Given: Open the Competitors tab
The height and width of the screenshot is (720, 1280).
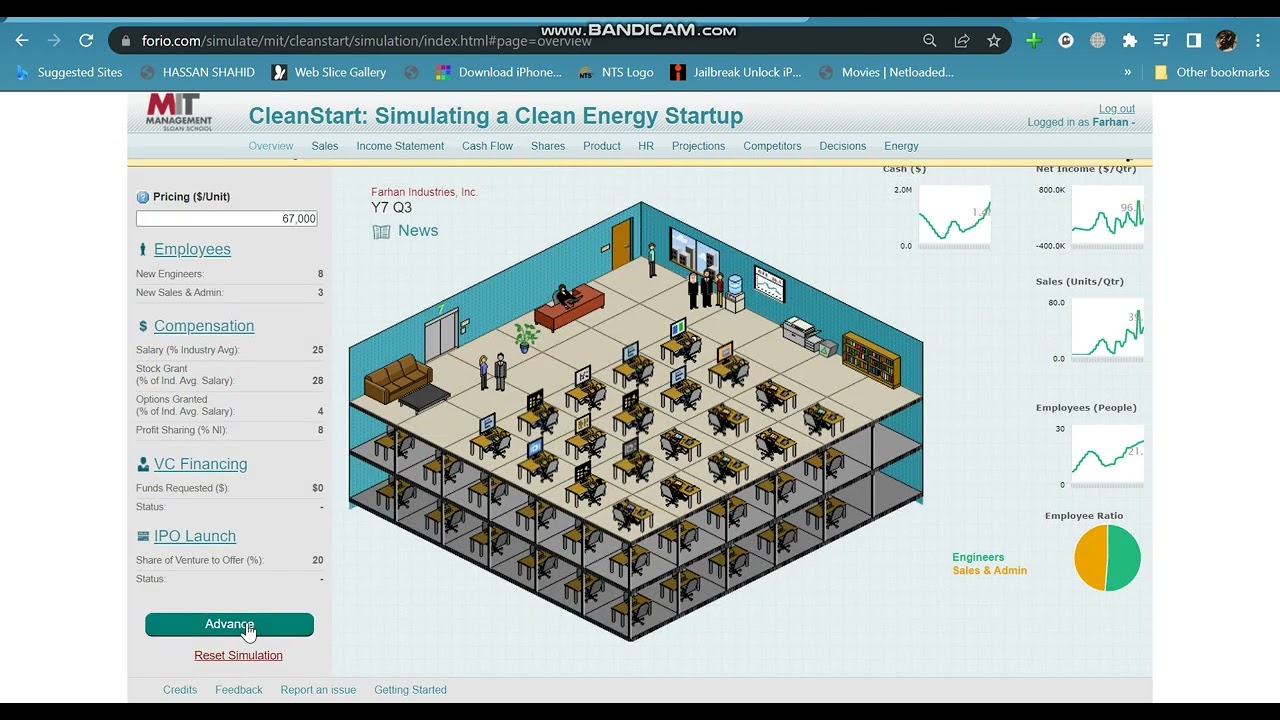Looking at the screenshot, I should (772, 146).
